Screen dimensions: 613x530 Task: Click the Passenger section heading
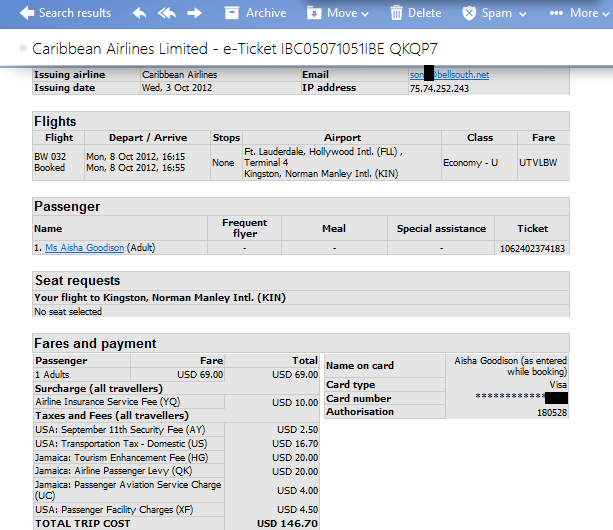tap(67, 206)
